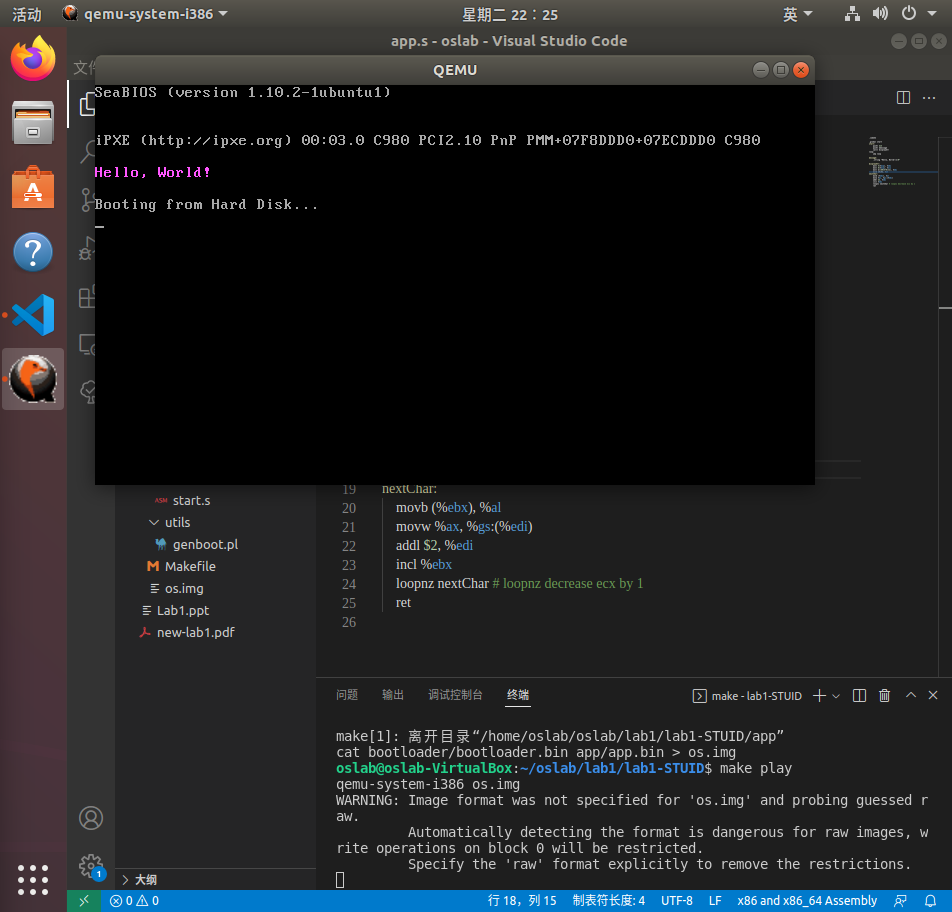Open Firefox from the Ubuntu dock
The width and height of the screenshot is (952, 912).
pos(33,58)
